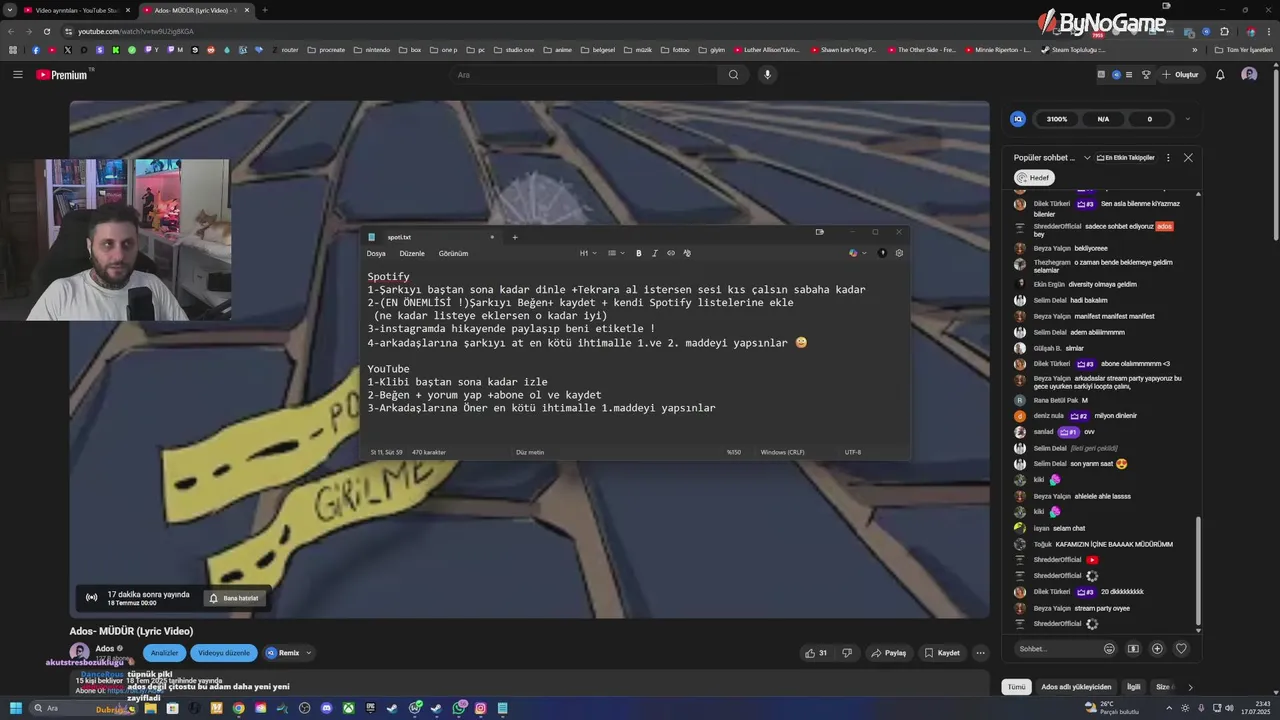
Task: Open video more actions three dots
Action: [980, 653]
